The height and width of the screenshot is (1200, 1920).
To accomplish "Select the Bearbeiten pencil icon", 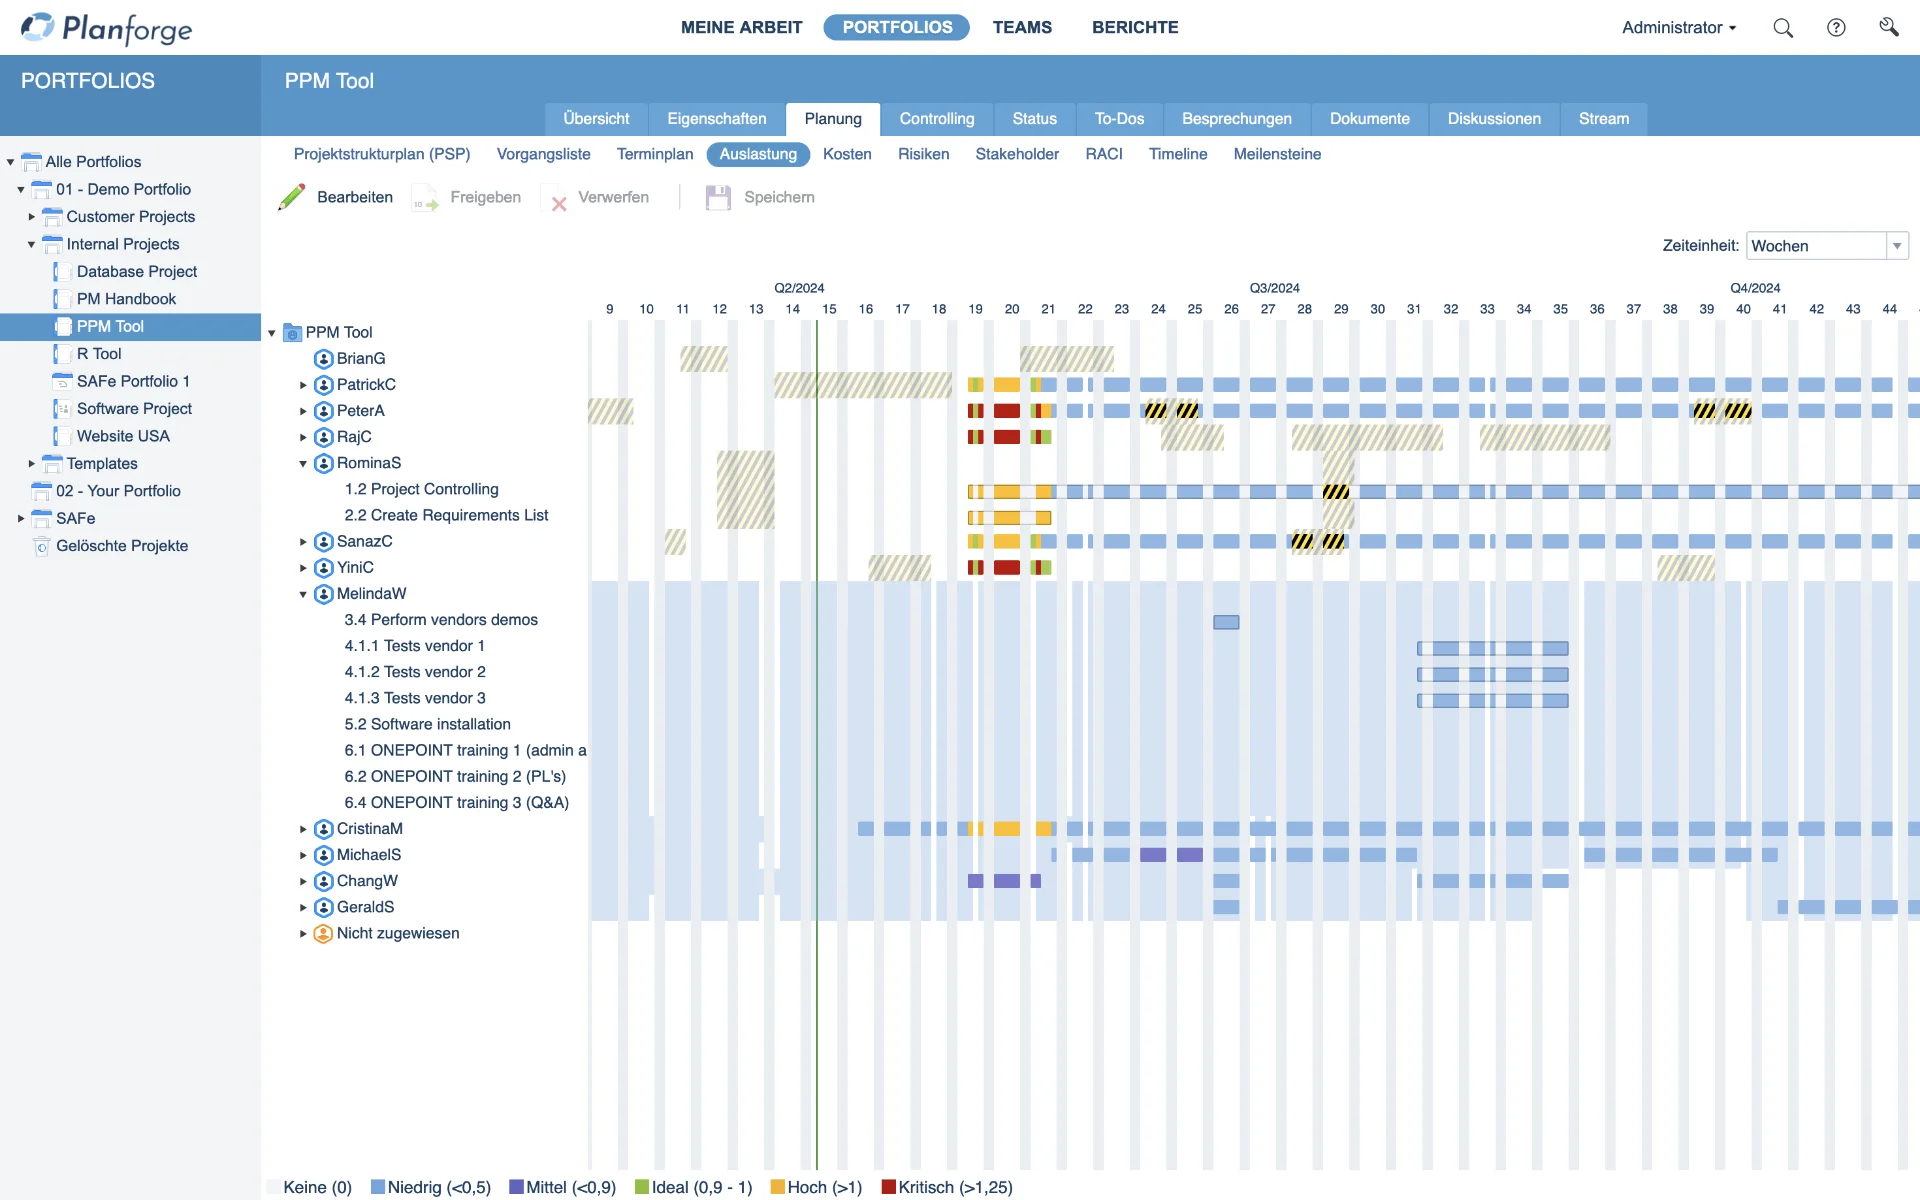I will pyautogui.click(x=291, y=197).
